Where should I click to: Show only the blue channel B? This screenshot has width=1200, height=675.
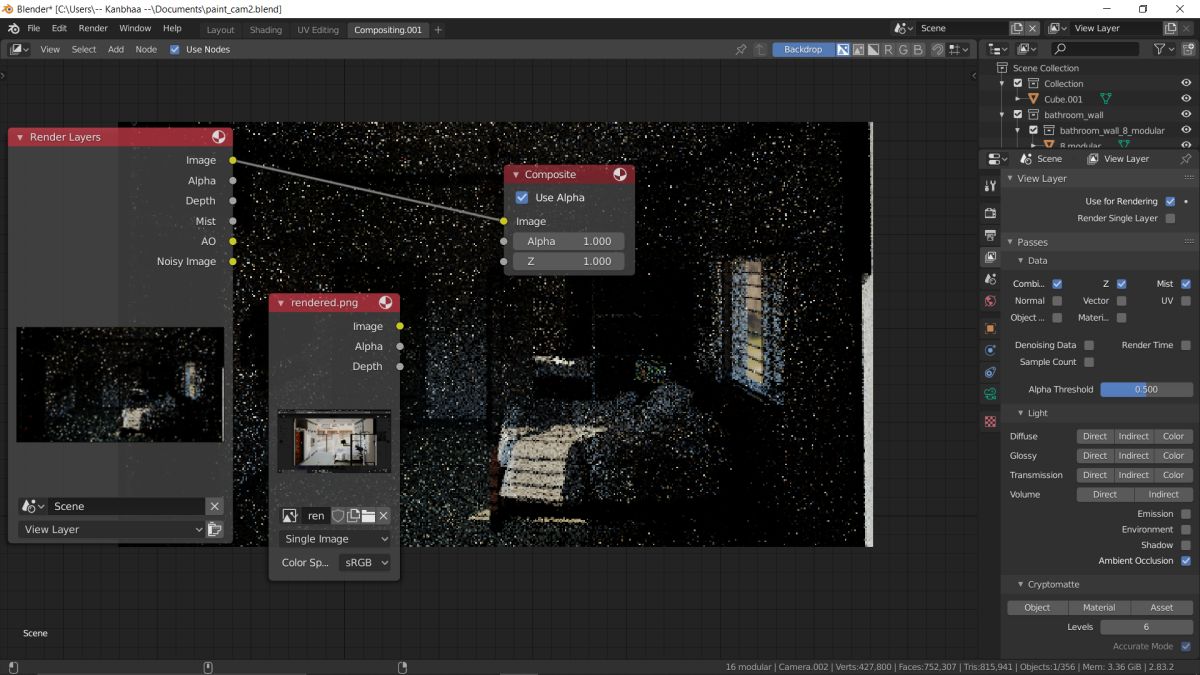(x=918, y=49)
